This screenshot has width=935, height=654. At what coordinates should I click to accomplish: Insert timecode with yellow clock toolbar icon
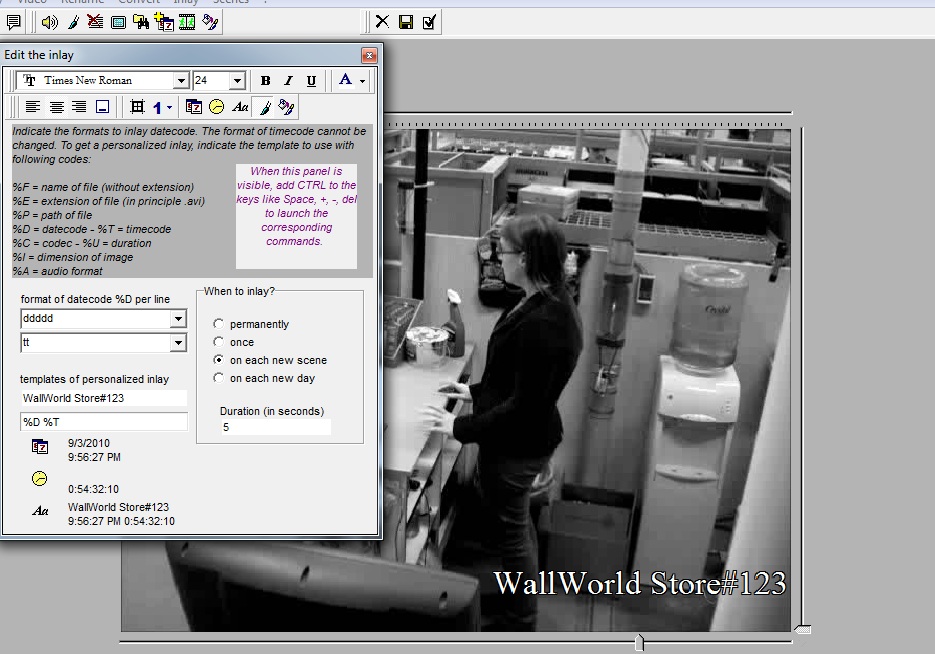(217, 107)
